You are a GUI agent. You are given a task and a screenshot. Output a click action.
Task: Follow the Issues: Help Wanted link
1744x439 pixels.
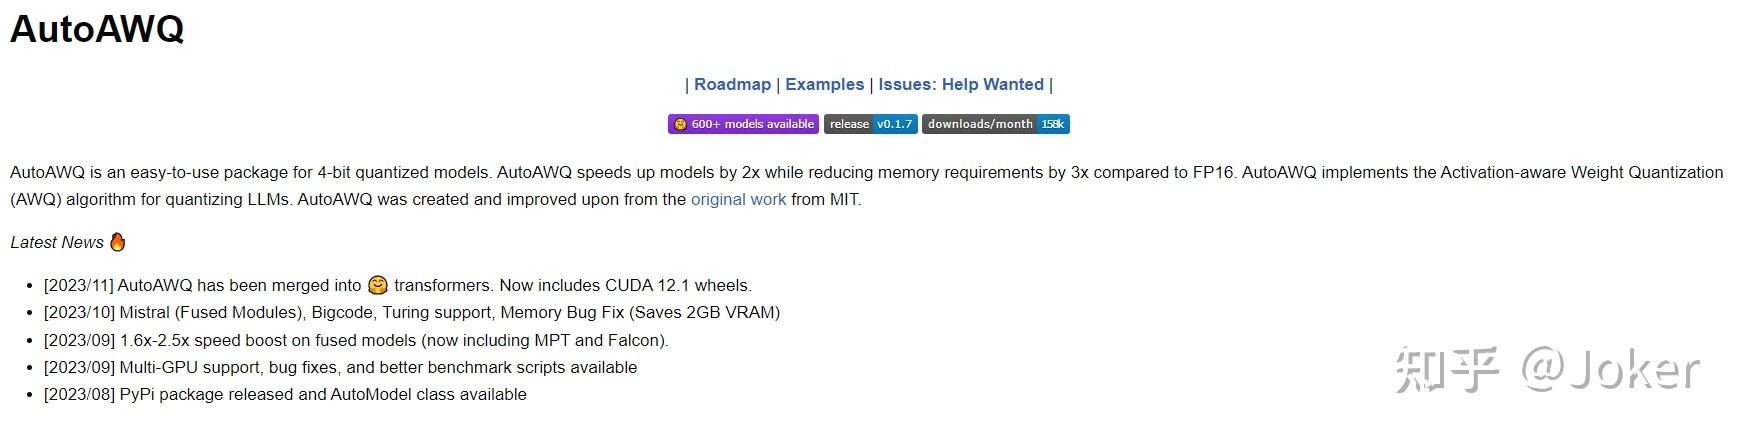click(x=960, y=84)
